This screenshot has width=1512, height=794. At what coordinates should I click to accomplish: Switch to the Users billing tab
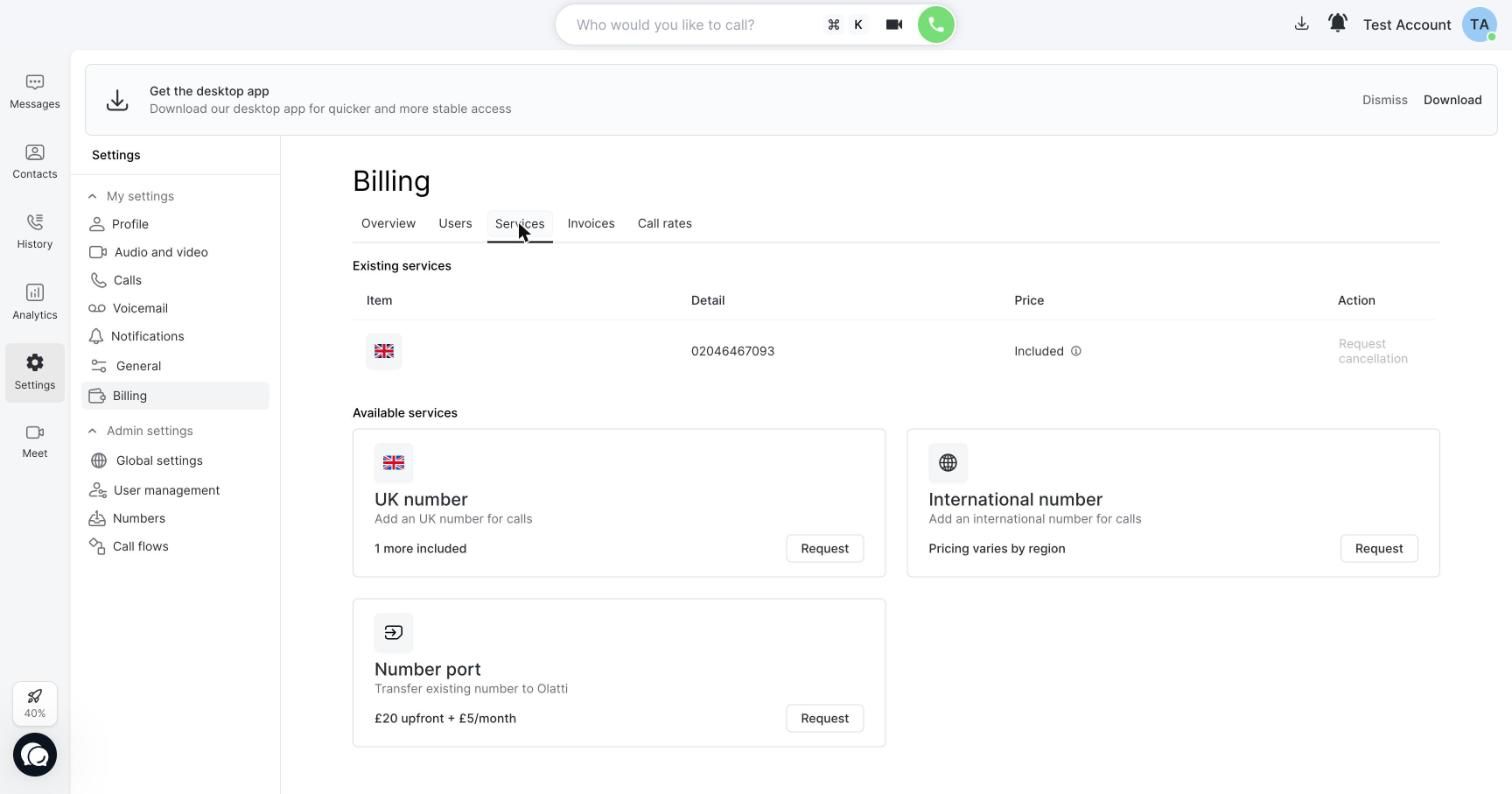(455, 223)
